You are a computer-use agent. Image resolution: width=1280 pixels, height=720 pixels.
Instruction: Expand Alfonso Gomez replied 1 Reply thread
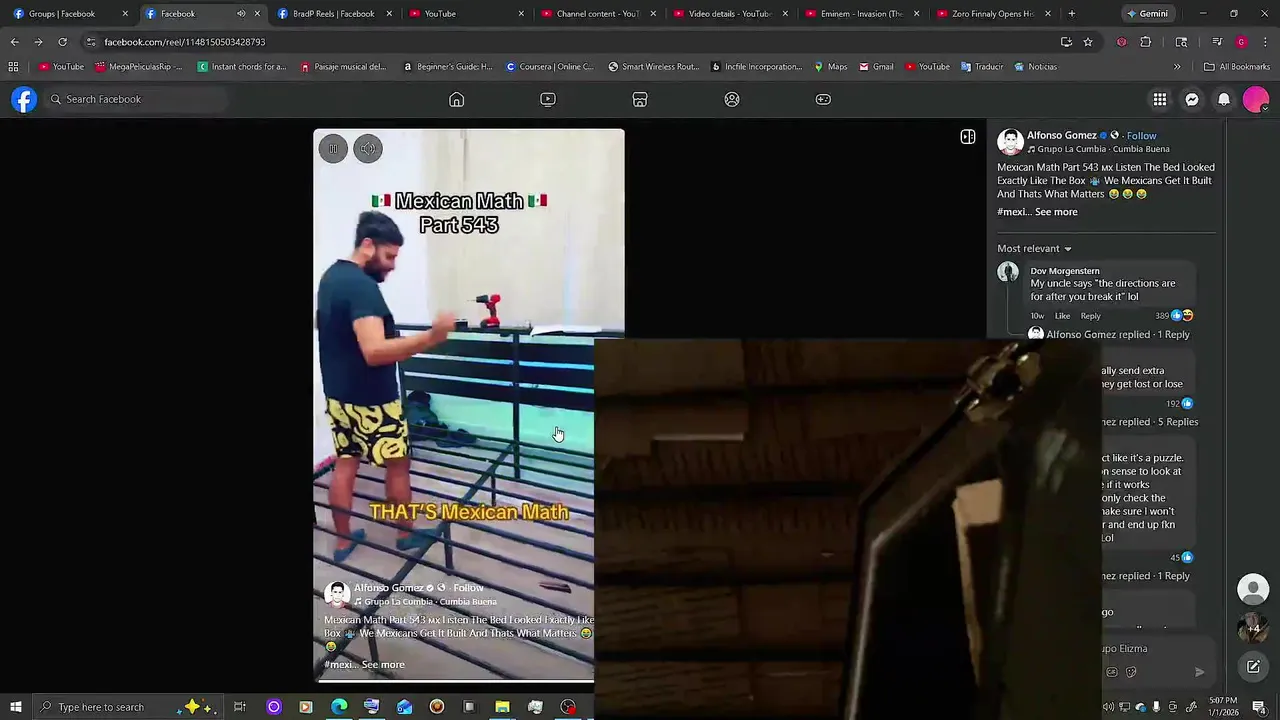pyautogui.click(x=1118, y=335)
